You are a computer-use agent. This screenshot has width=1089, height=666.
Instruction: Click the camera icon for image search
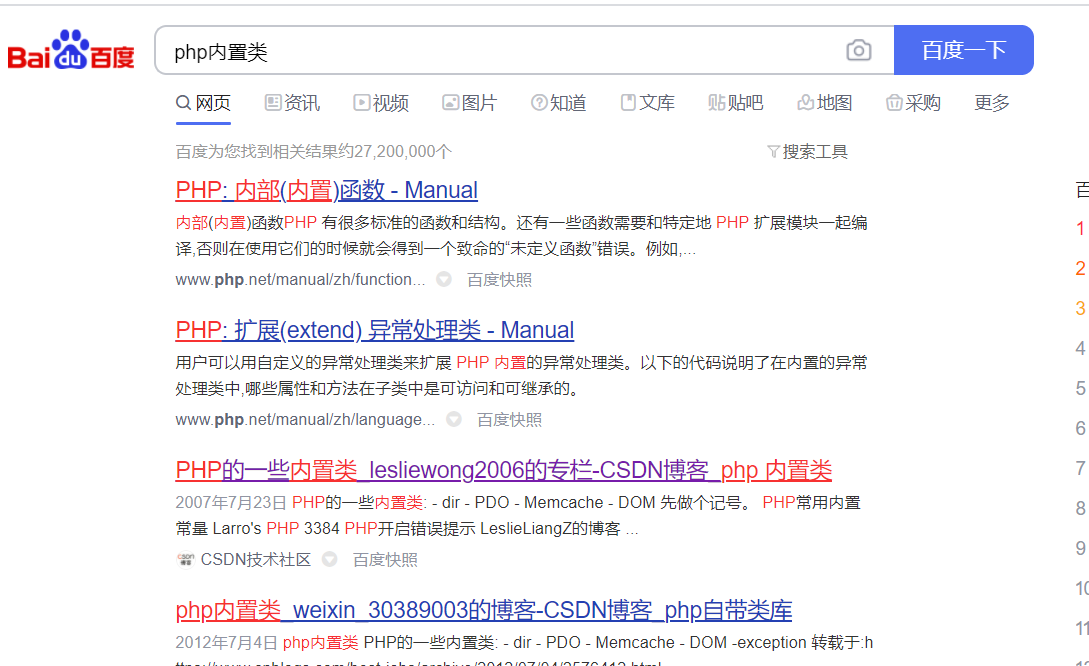(x=858, y=50)
